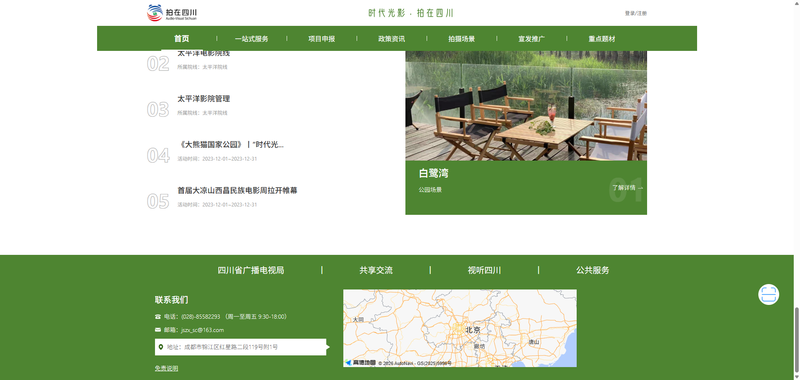Open 拍摄场景 in the top navigation
This screenshot has width=800, height=380.
[x=462, y=39]
